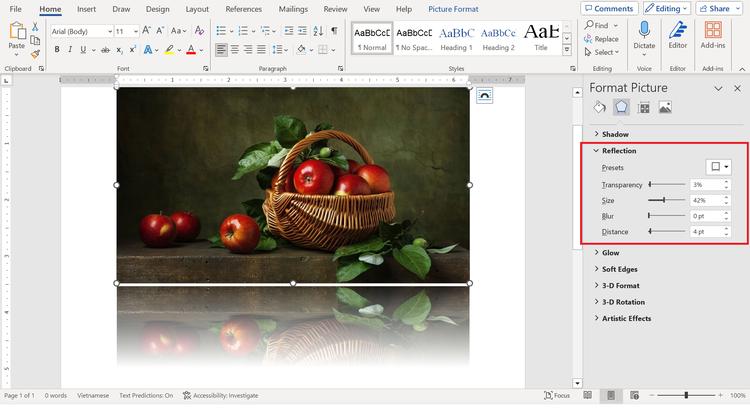Apply the Title style
Viewport: 750px width, 416px height.
(x=541, y=38)
